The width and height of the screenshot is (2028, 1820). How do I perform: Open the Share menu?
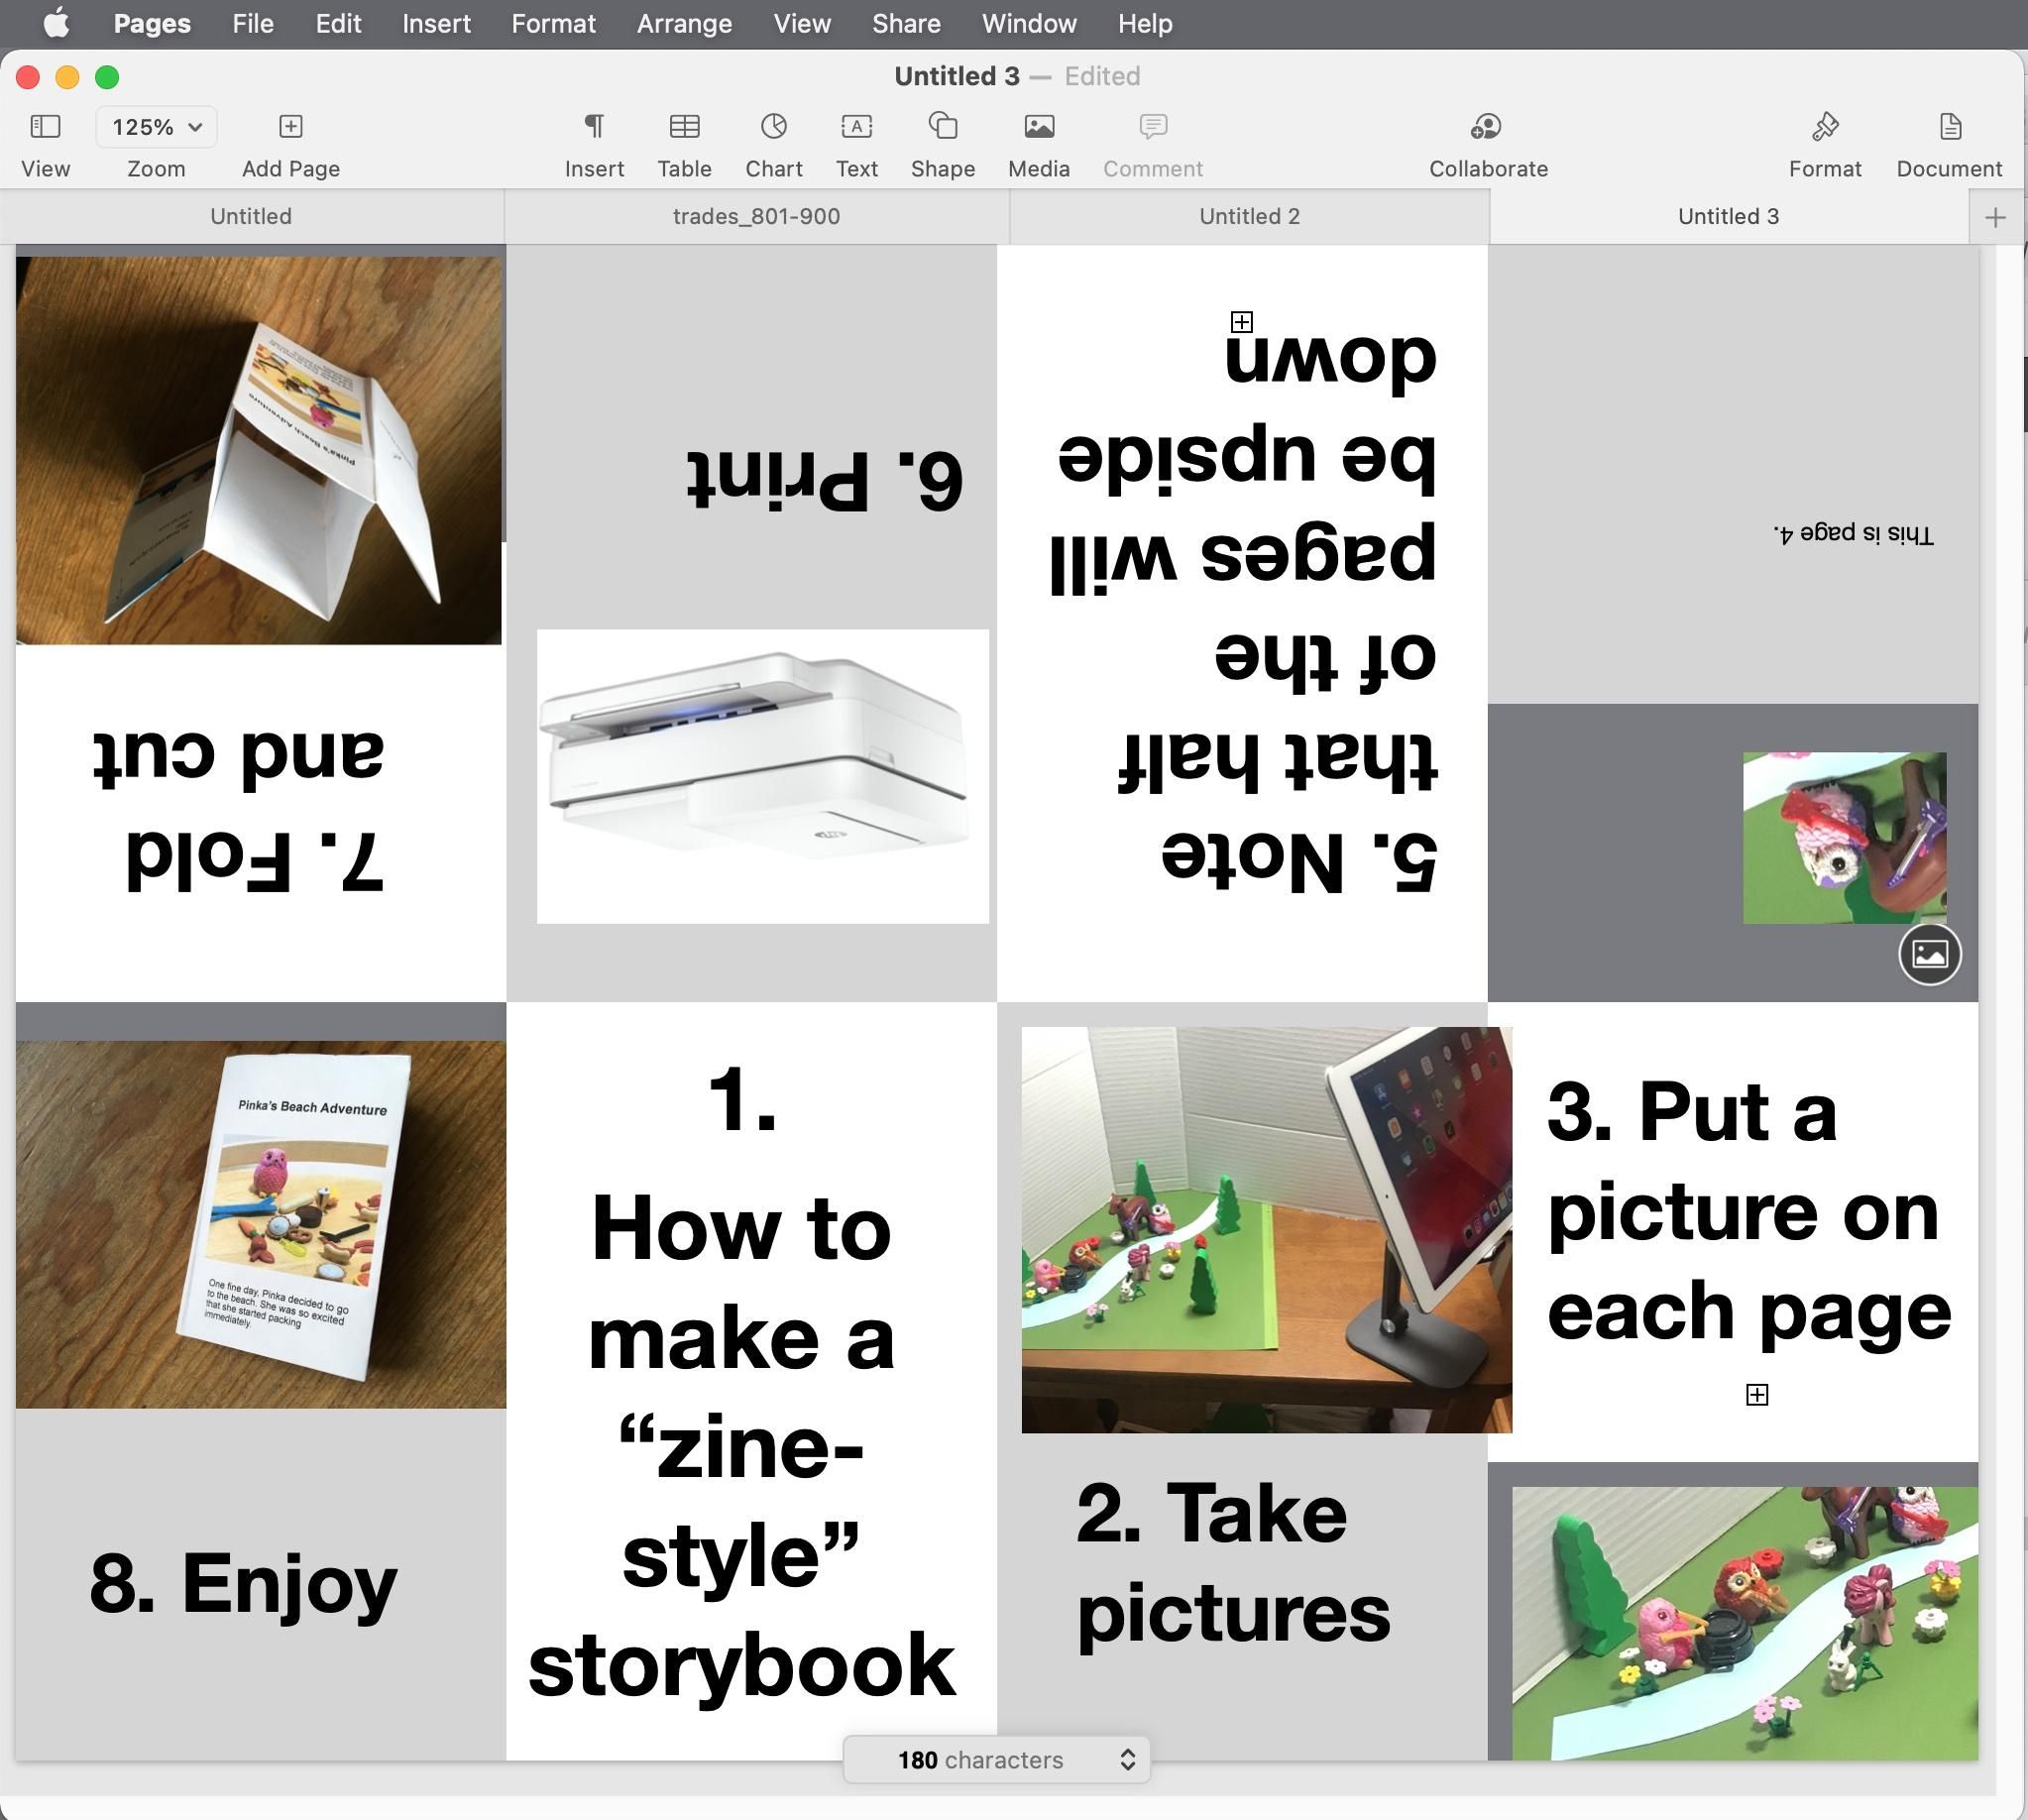(905, 23)
